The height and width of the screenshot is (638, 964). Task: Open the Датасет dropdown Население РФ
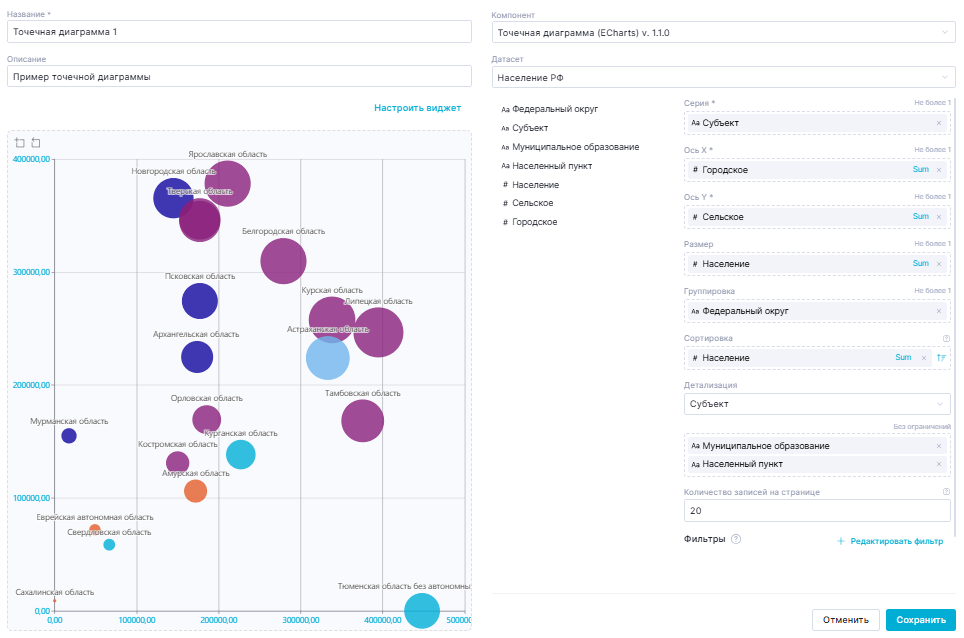[x=722, y=77]
